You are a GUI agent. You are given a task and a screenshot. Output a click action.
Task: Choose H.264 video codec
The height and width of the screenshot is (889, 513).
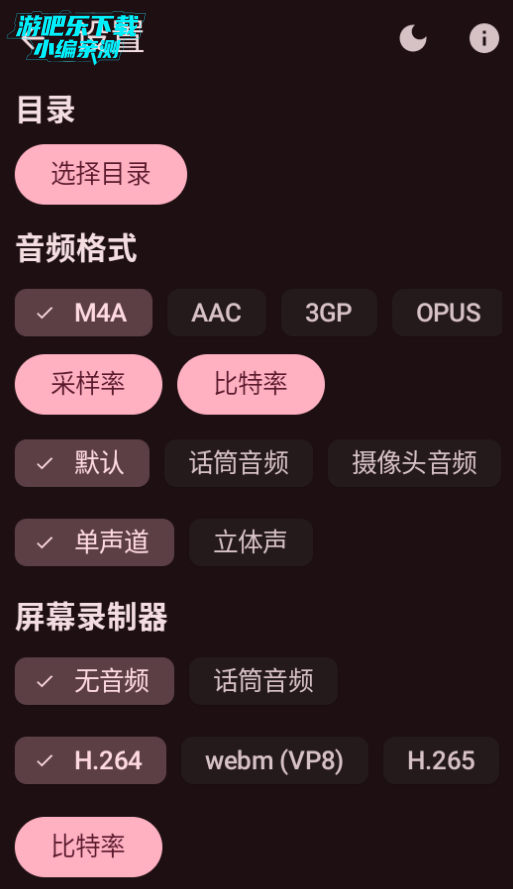click(x=91, y=760)
